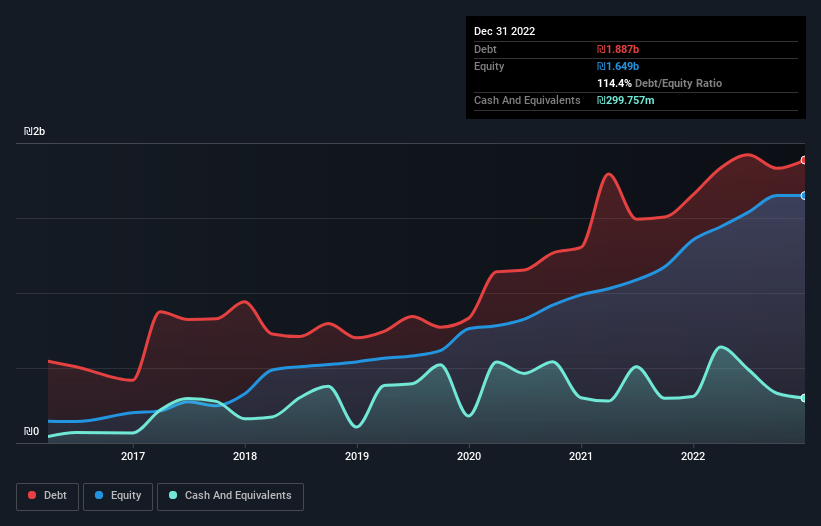This screenshot has height=526, width=821.
Task: Toggle the Equity legend button
Action: point(118,496)
